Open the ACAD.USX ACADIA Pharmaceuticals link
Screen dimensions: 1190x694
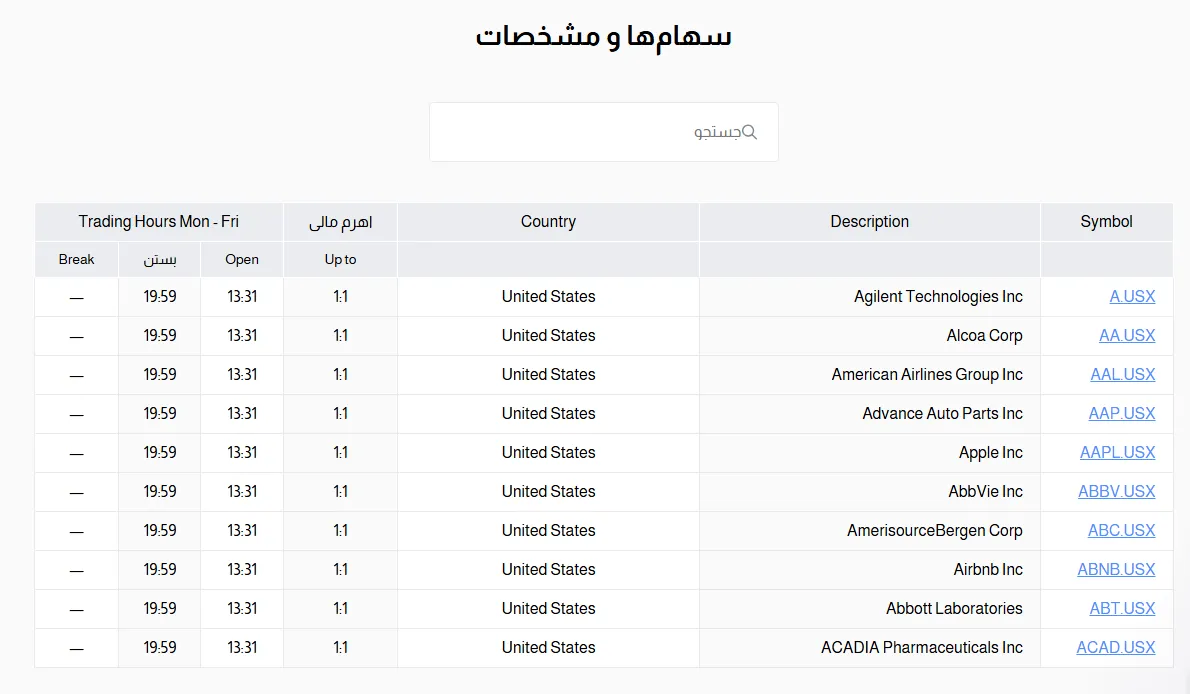[x=1115, y=647]
